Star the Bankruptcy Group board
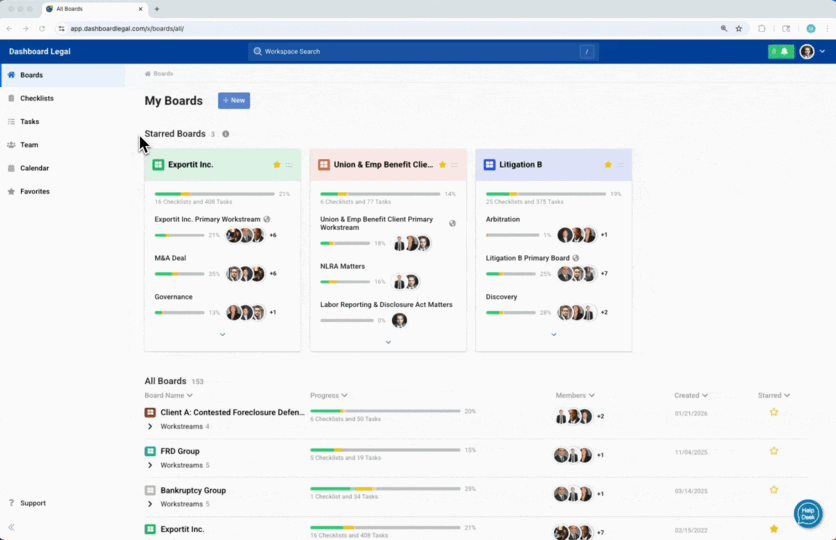Viewport: 836px width, 540px height. tap(773, 490)
